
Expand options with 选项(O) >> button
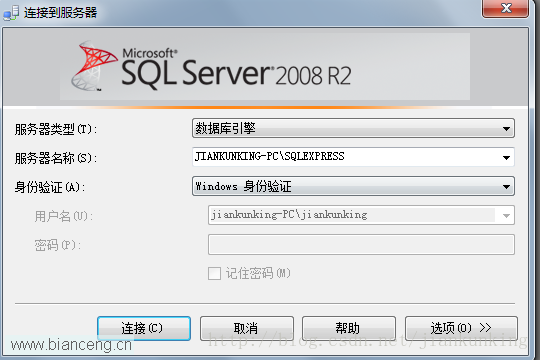point(461,328)
